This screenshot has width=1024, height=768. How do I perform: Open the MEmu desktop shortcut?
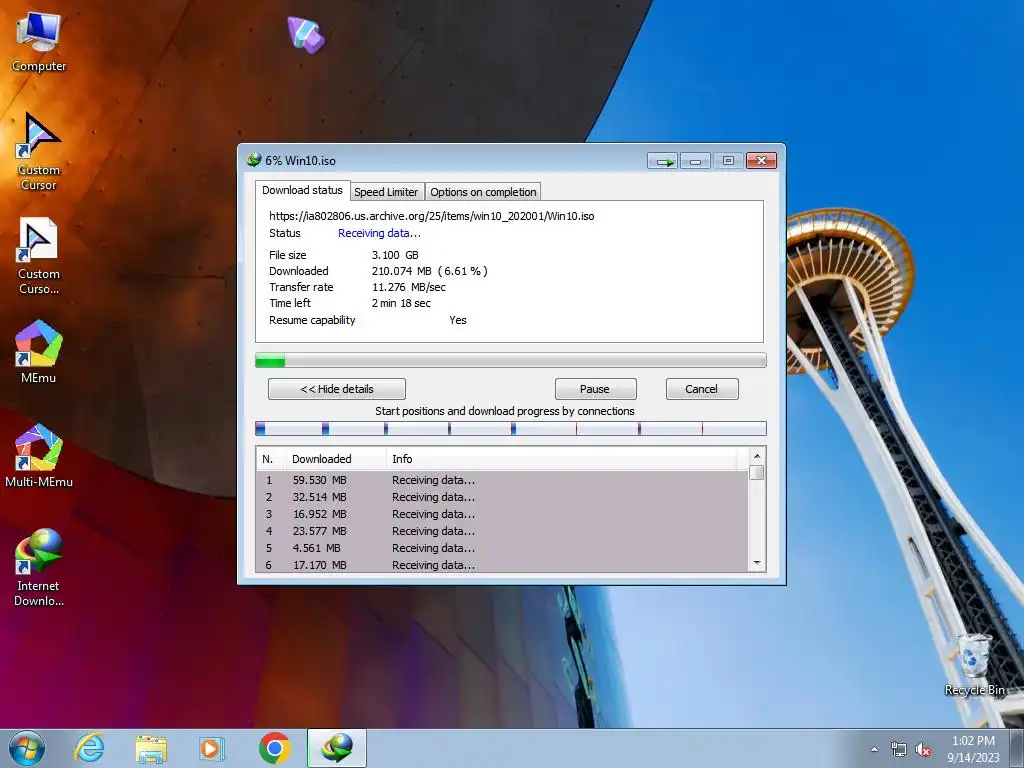click(39, 351)
